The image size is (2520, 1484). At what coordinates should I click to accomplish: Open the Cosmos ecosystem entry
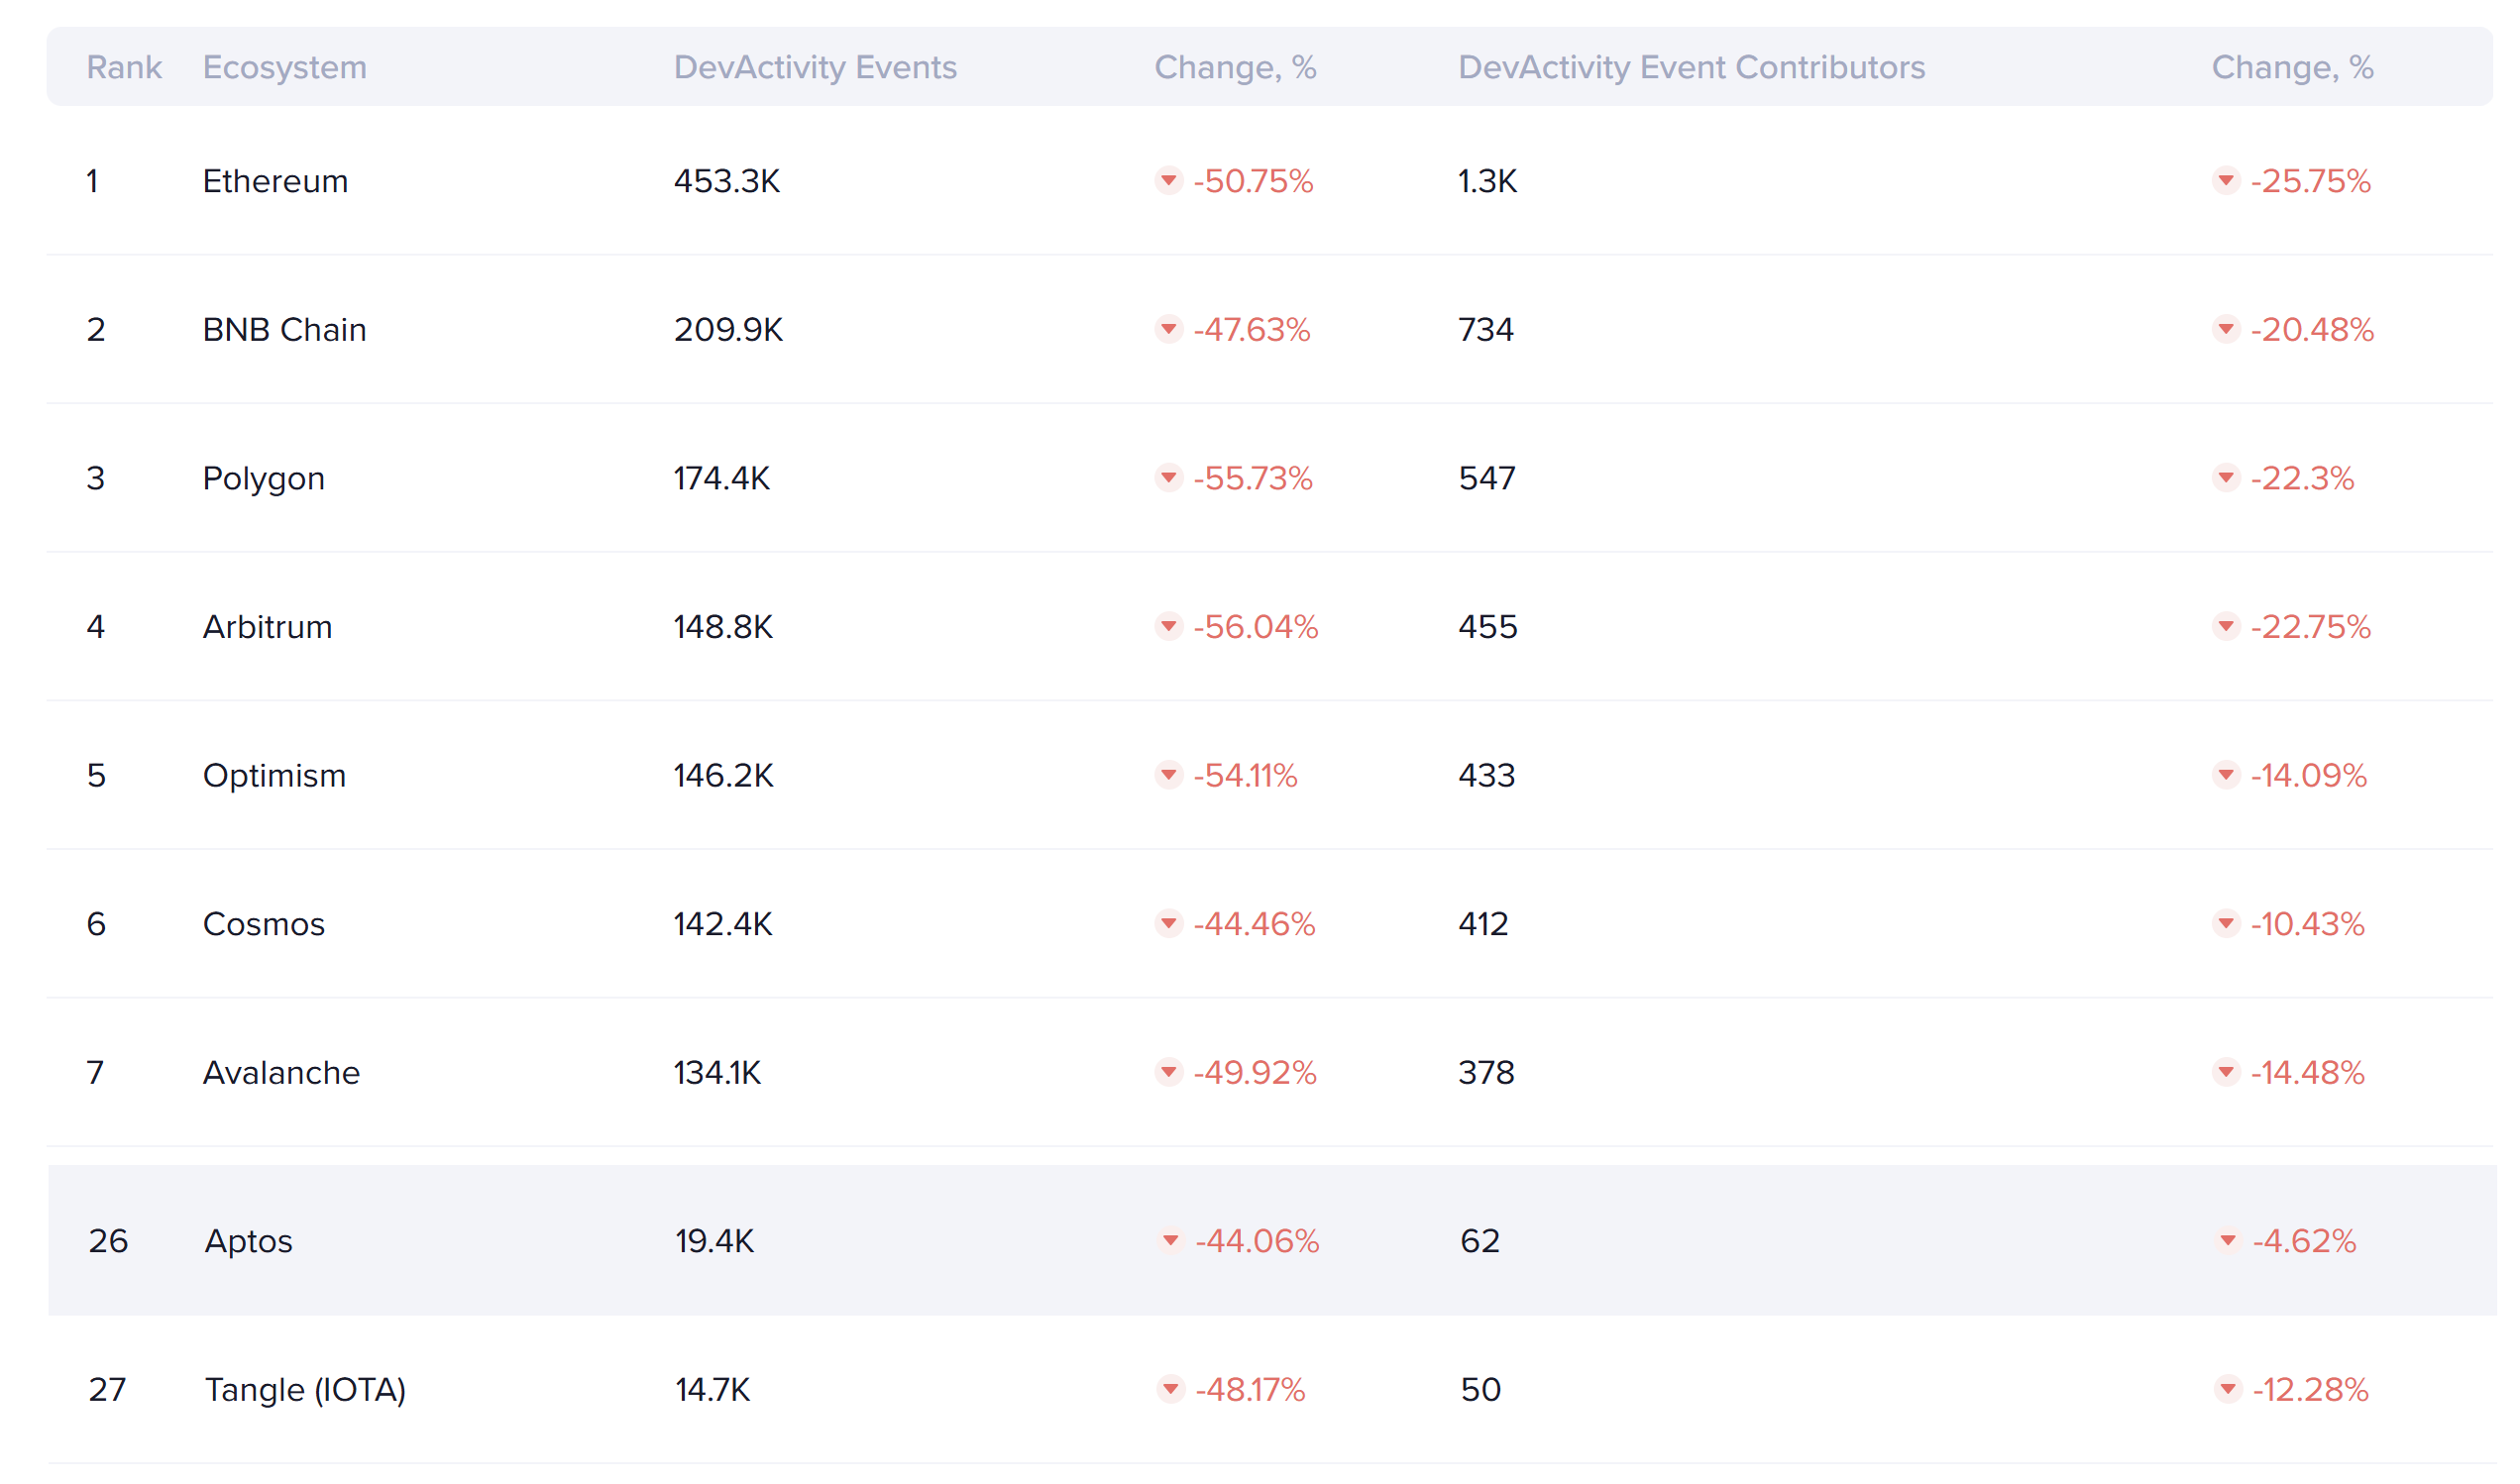[x=263, y=924]
